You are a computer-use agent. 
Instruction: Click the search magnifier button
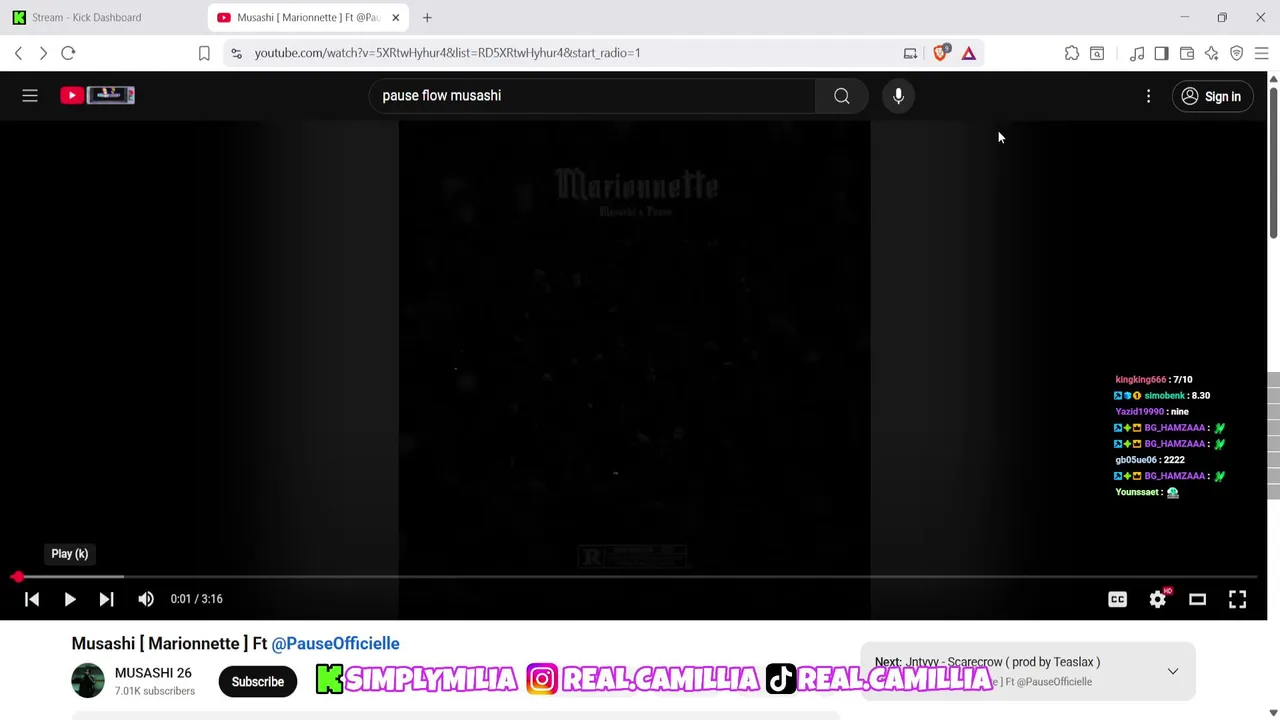pos(842,96)
